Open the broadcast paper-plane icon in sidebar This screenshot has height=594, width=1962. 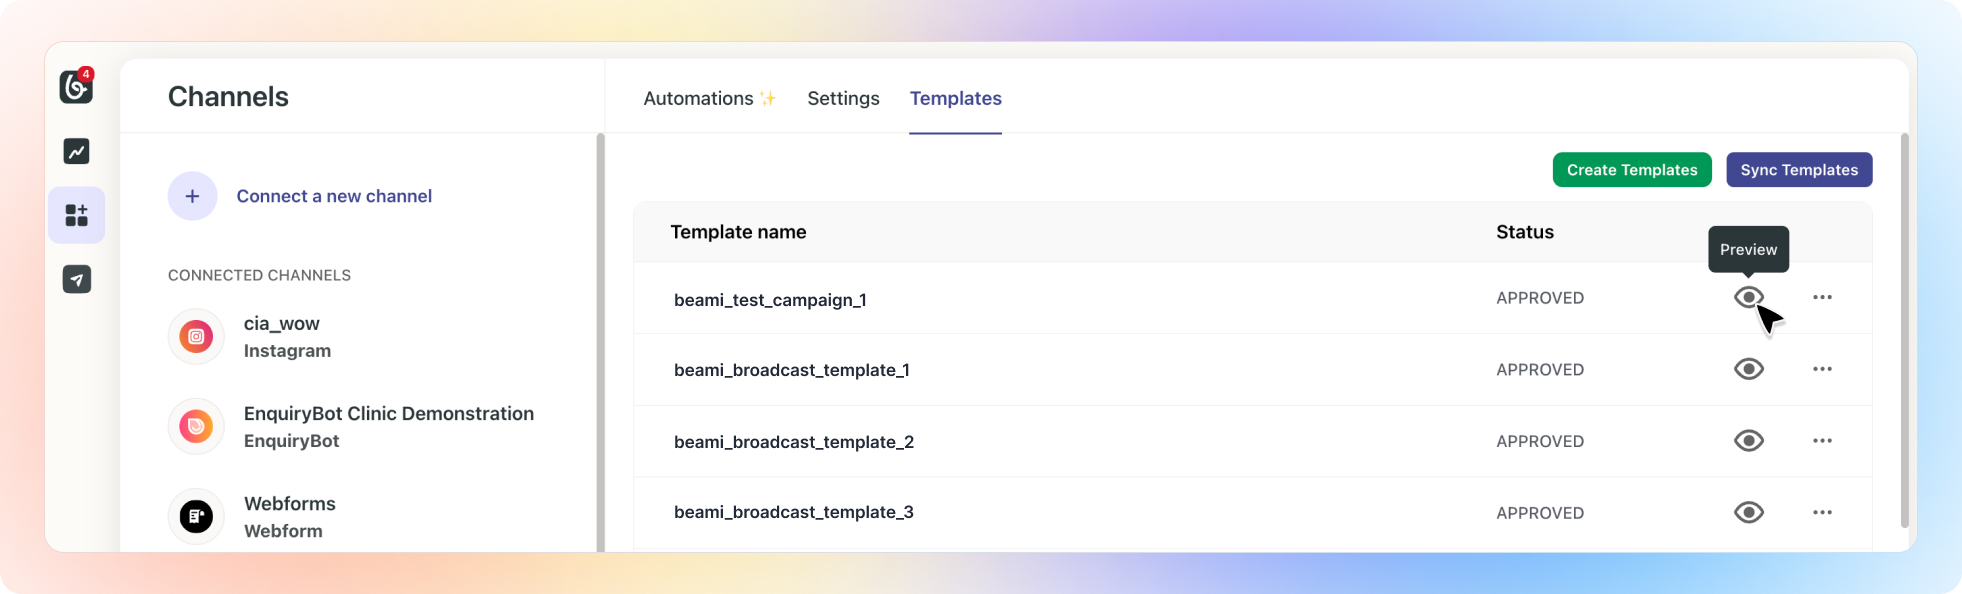(77, 279)
